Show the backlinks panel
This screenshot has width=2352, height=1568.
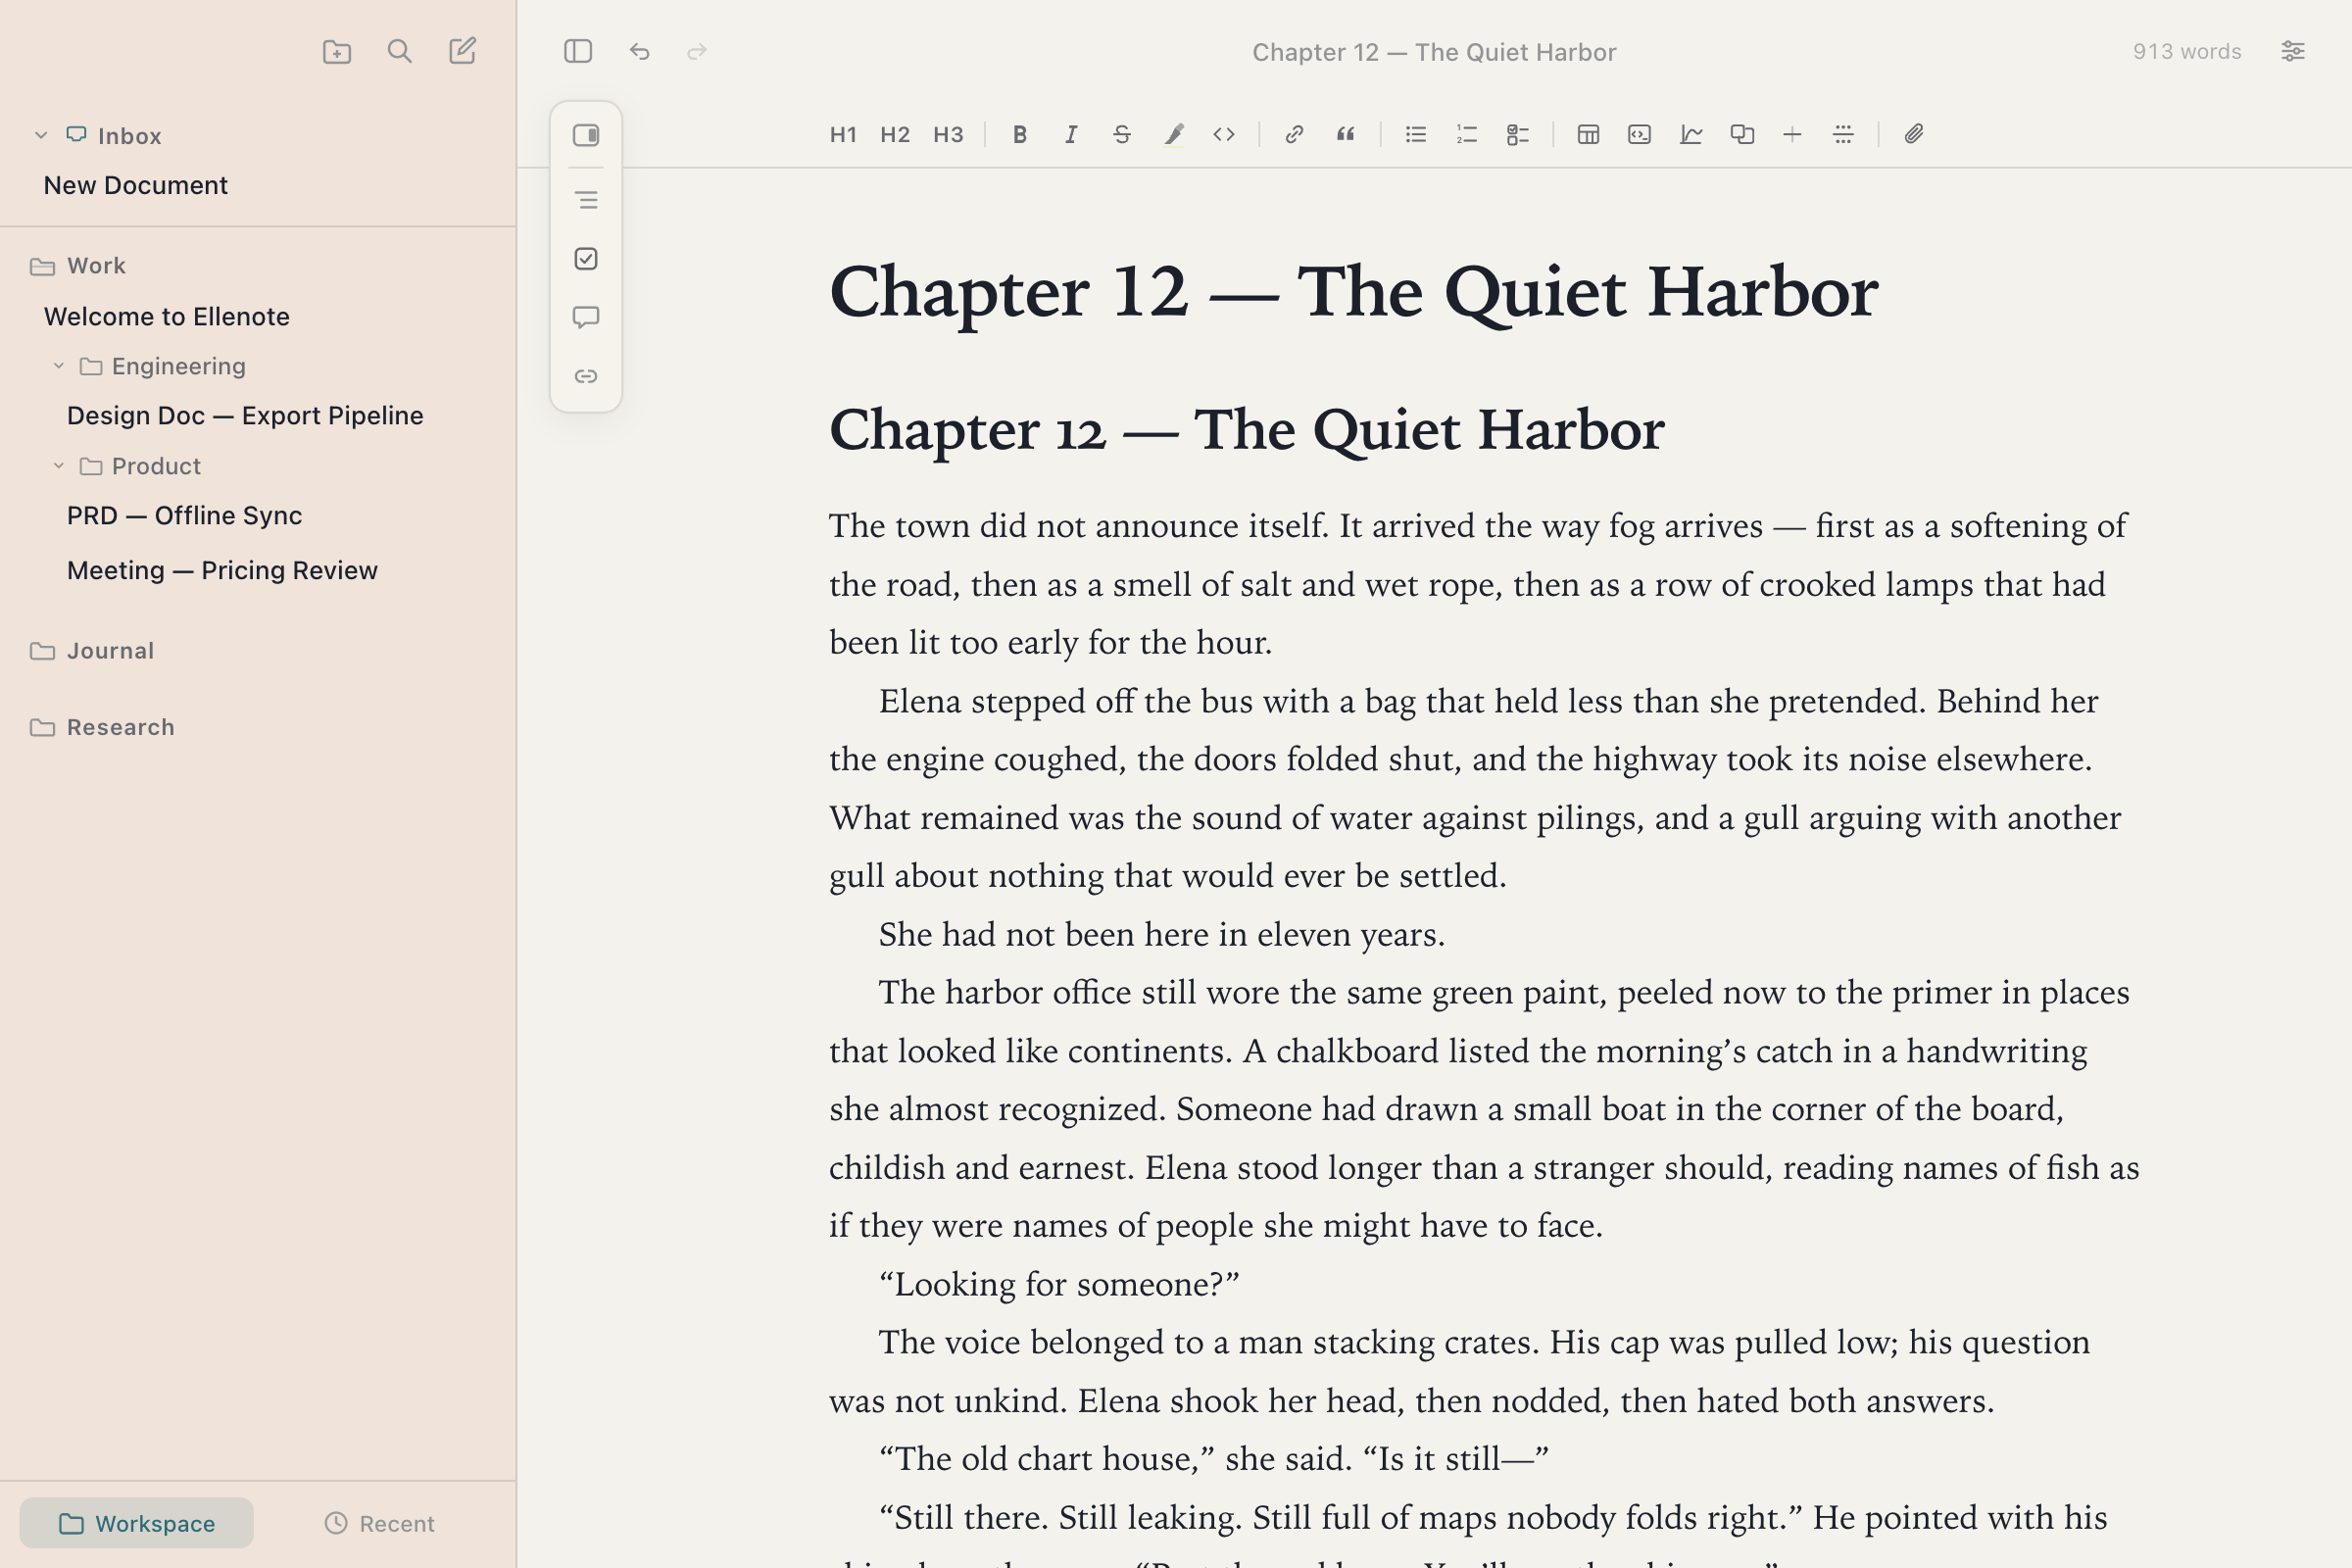[586, 376]
